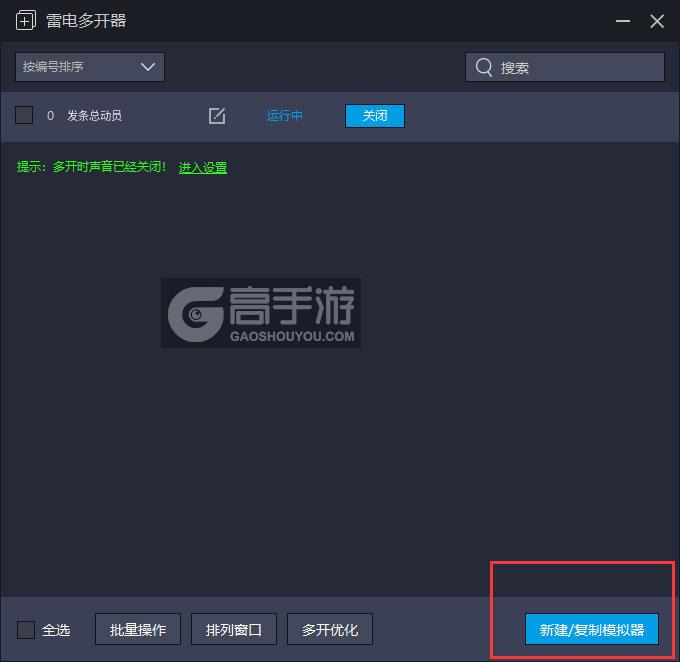
Task: Click the green 提示 sound-off tip text
Action: [91, 167]
